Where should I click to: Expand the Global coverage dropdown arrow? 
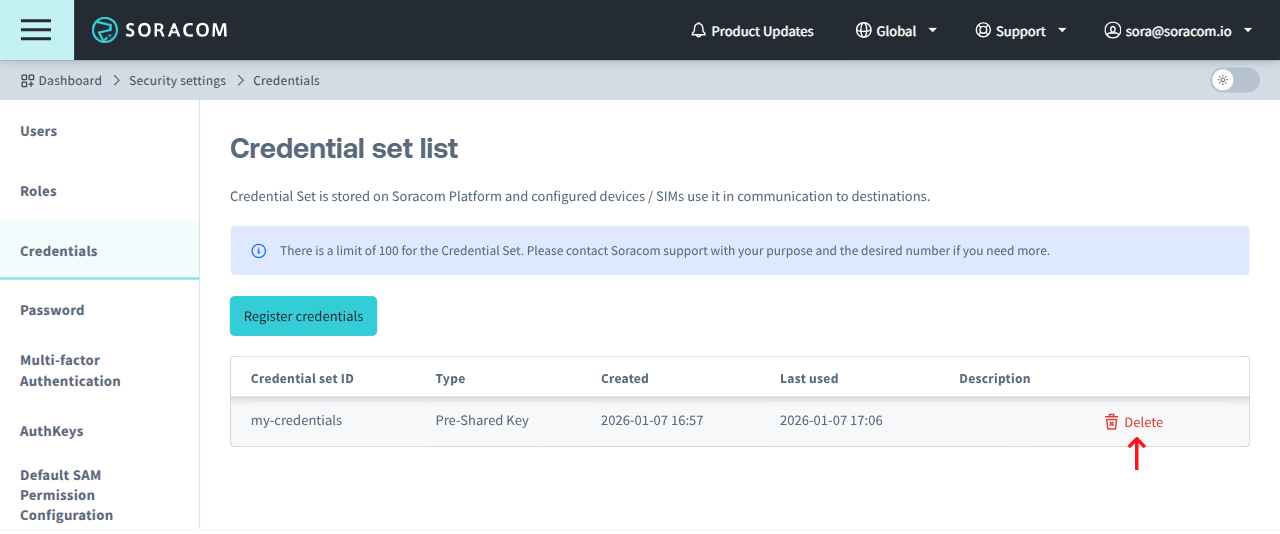coord(933,31)
